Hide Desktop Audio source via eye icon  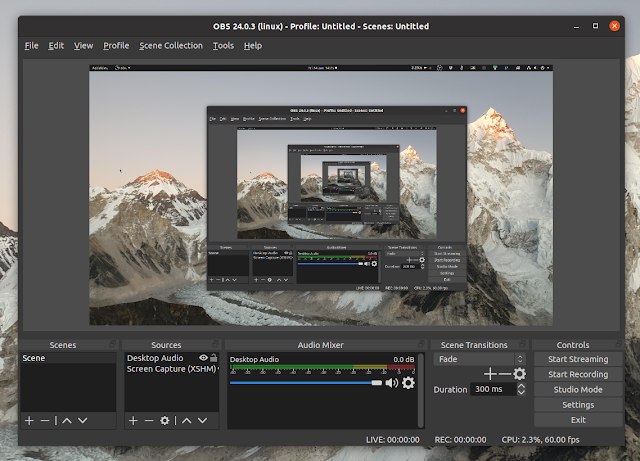203,358
